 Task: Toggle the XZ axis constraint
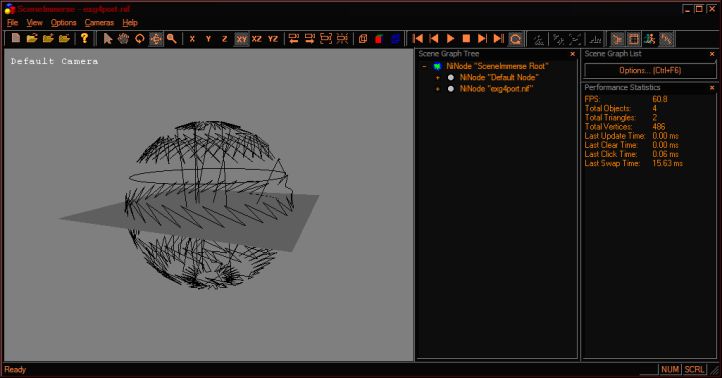[x=257, y=39]
